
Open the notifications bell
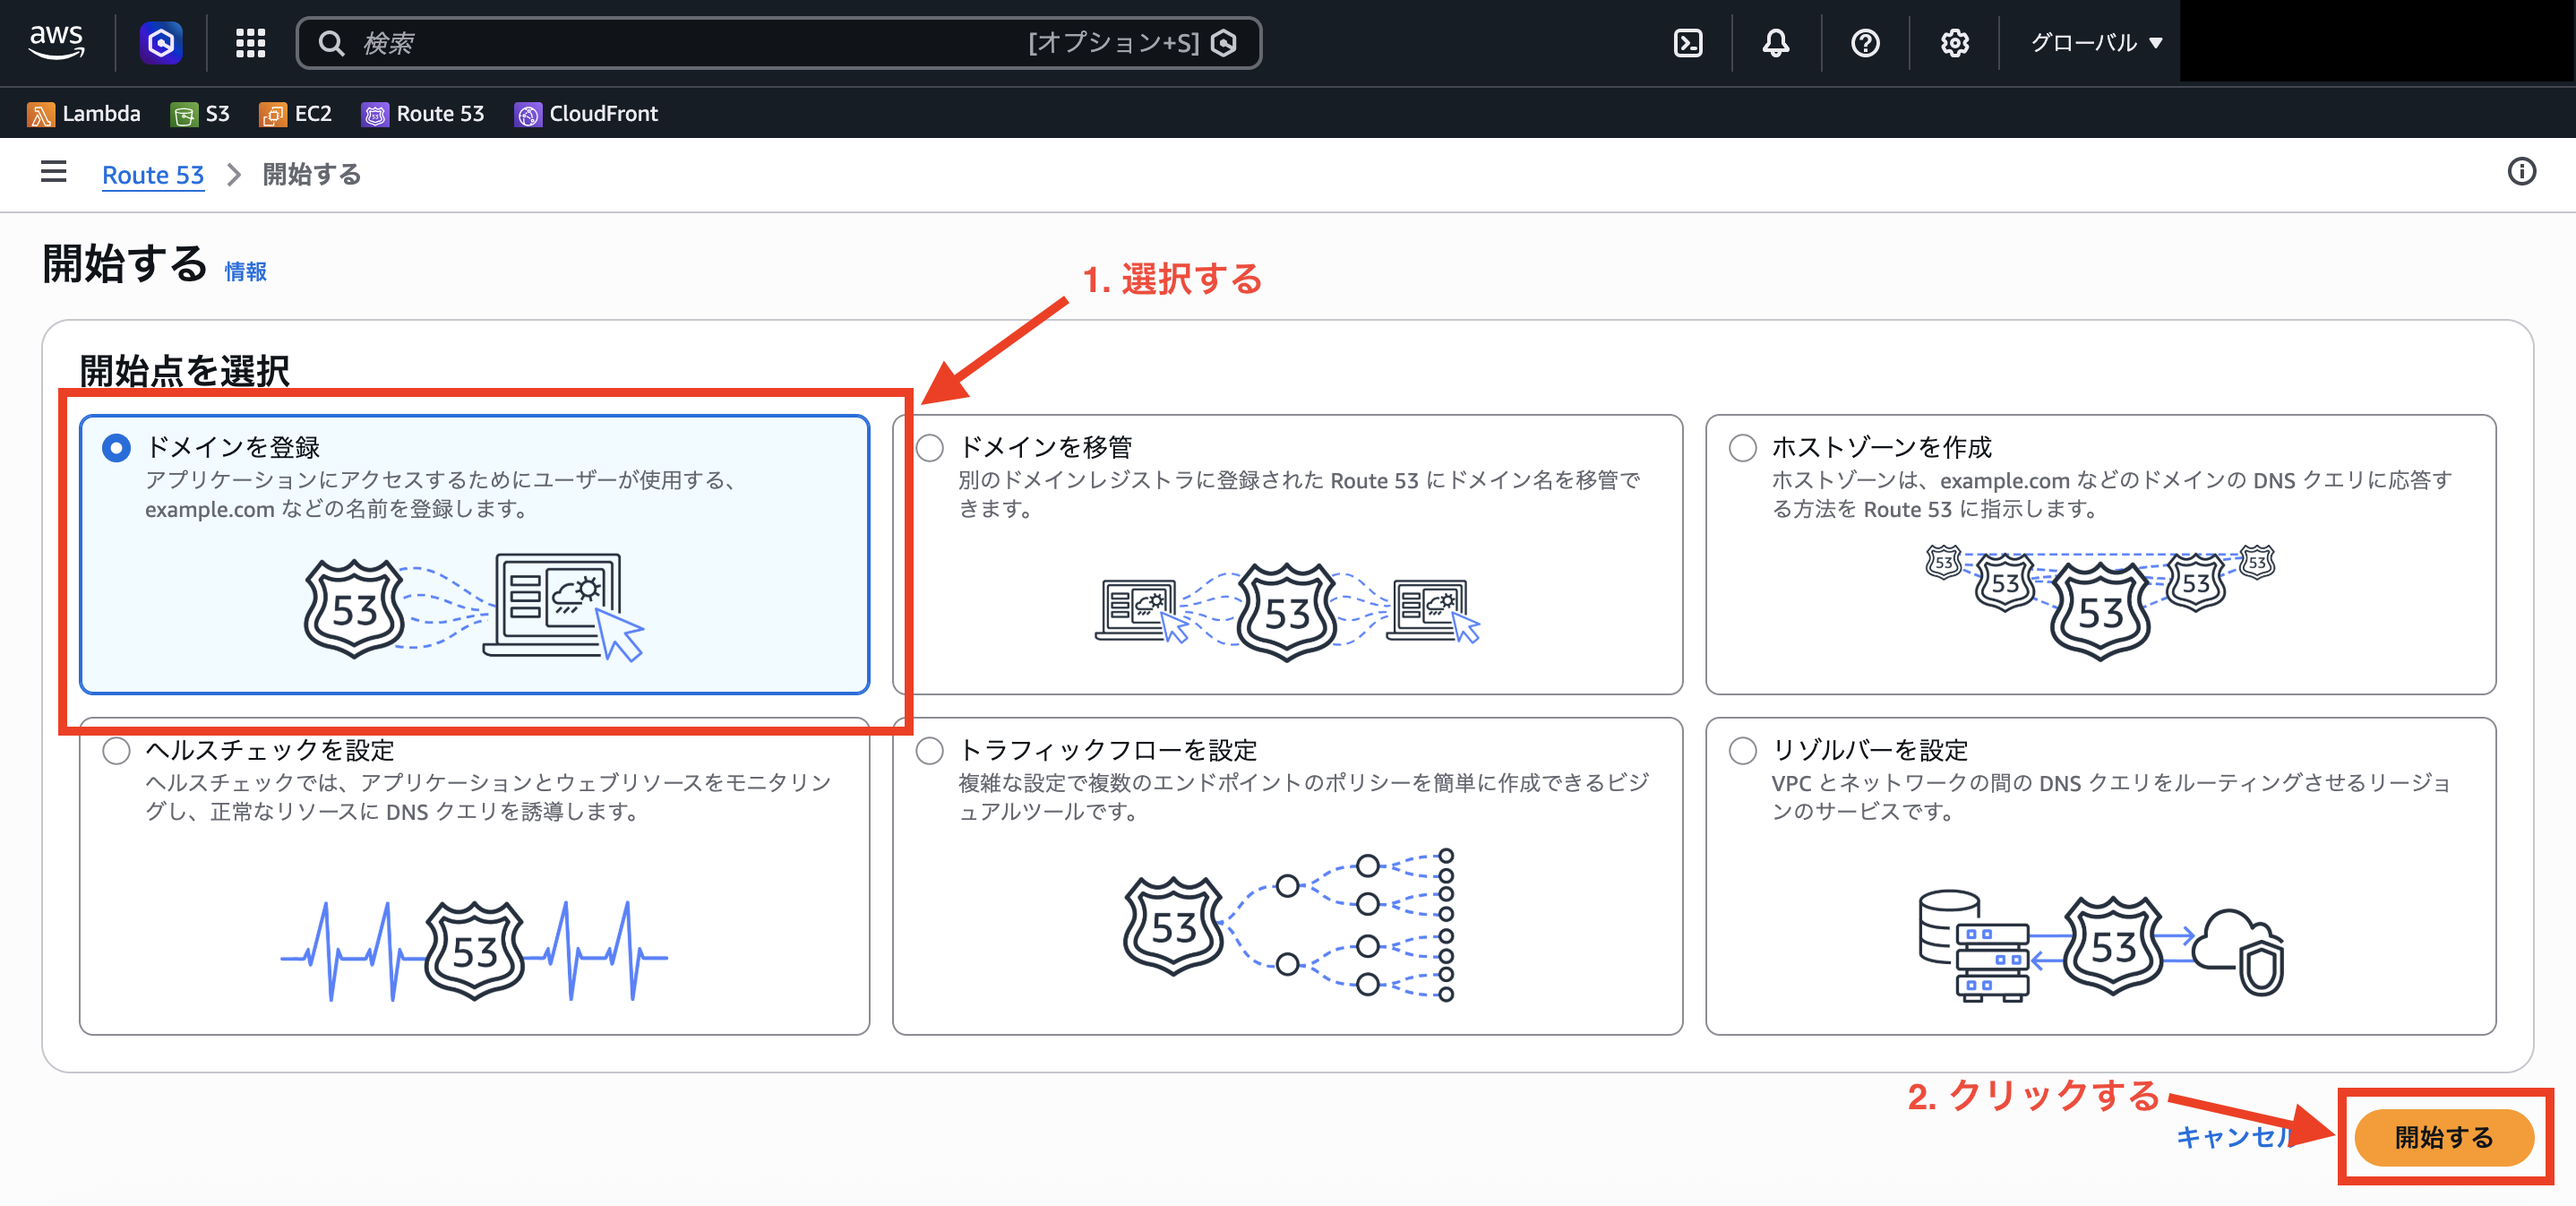pos(1776,43)
